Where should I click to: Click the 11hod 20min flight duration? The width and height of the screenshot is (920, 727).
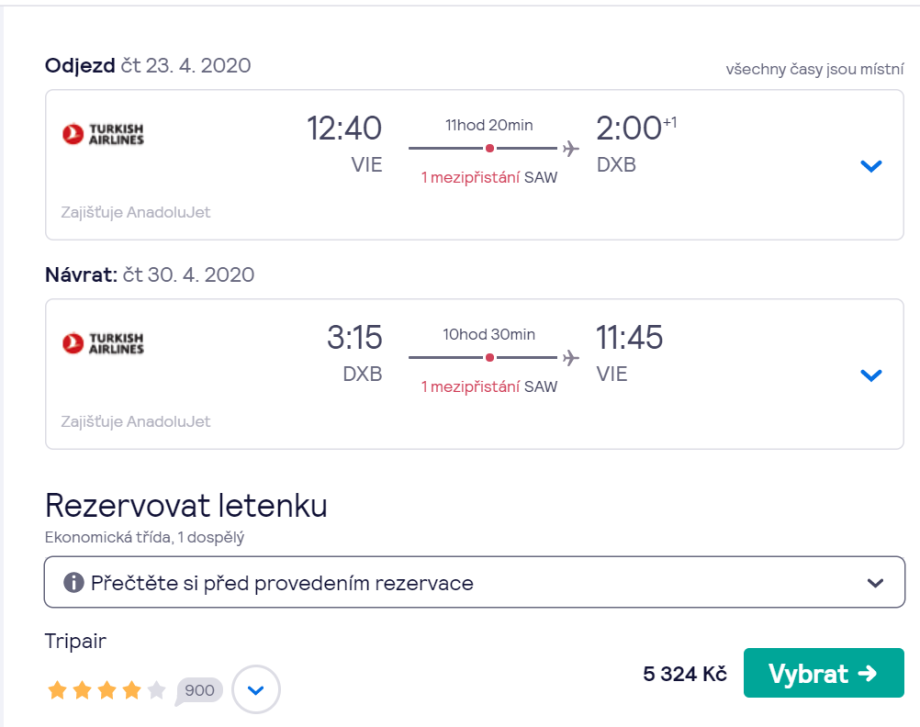[x=489, y=125]
